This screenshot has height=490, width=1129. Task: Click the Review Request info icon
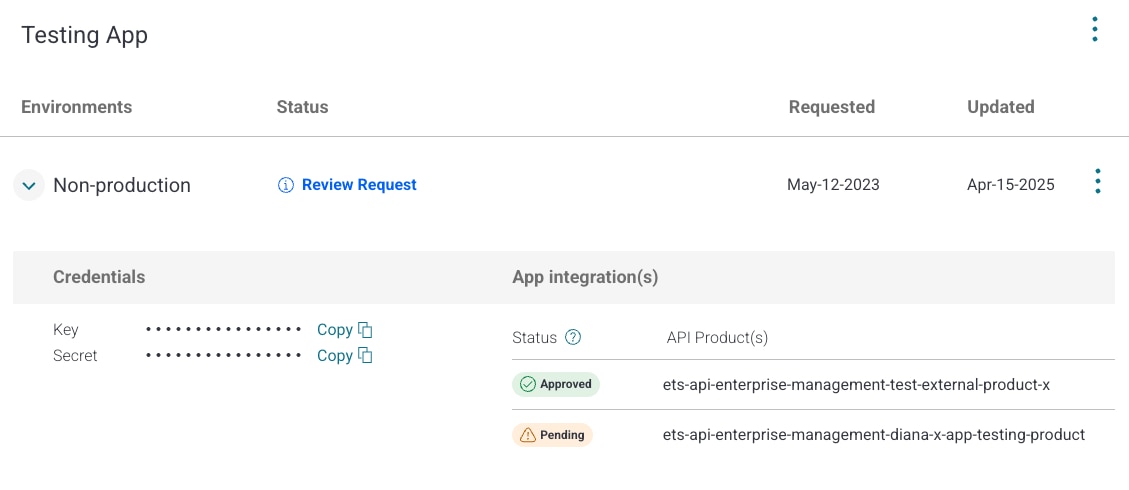tap(286, 185)
